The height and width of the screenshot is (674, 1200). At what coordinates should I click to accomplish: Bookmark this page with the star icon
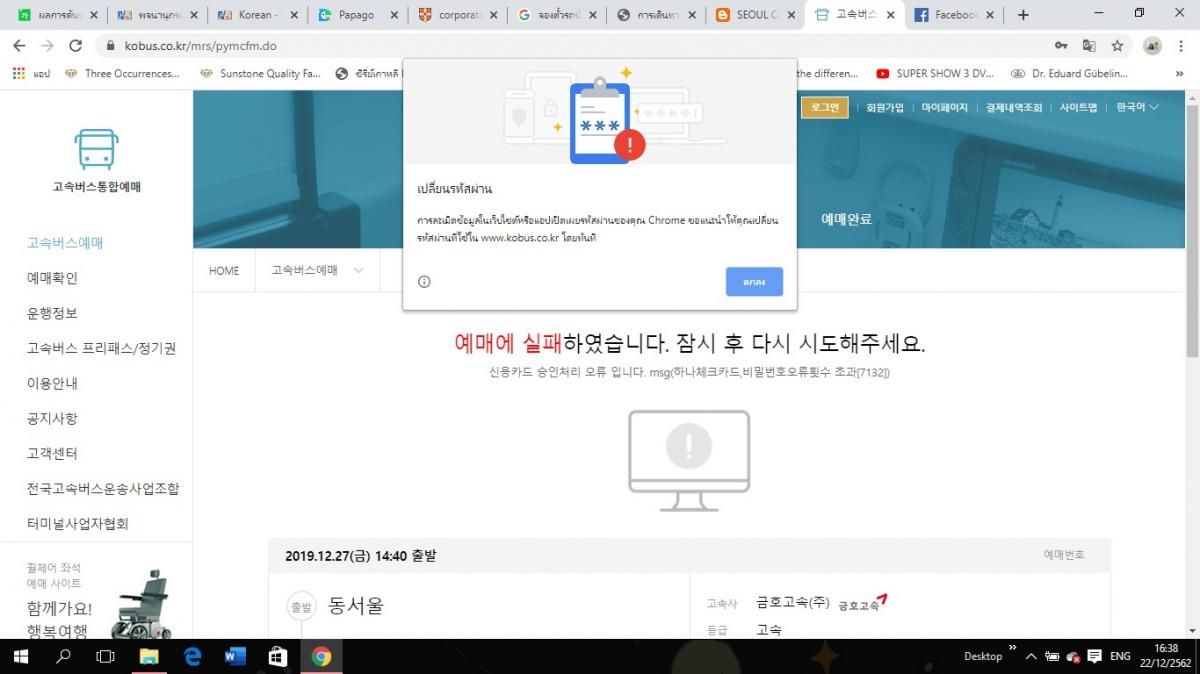[x=1117, y=46]
